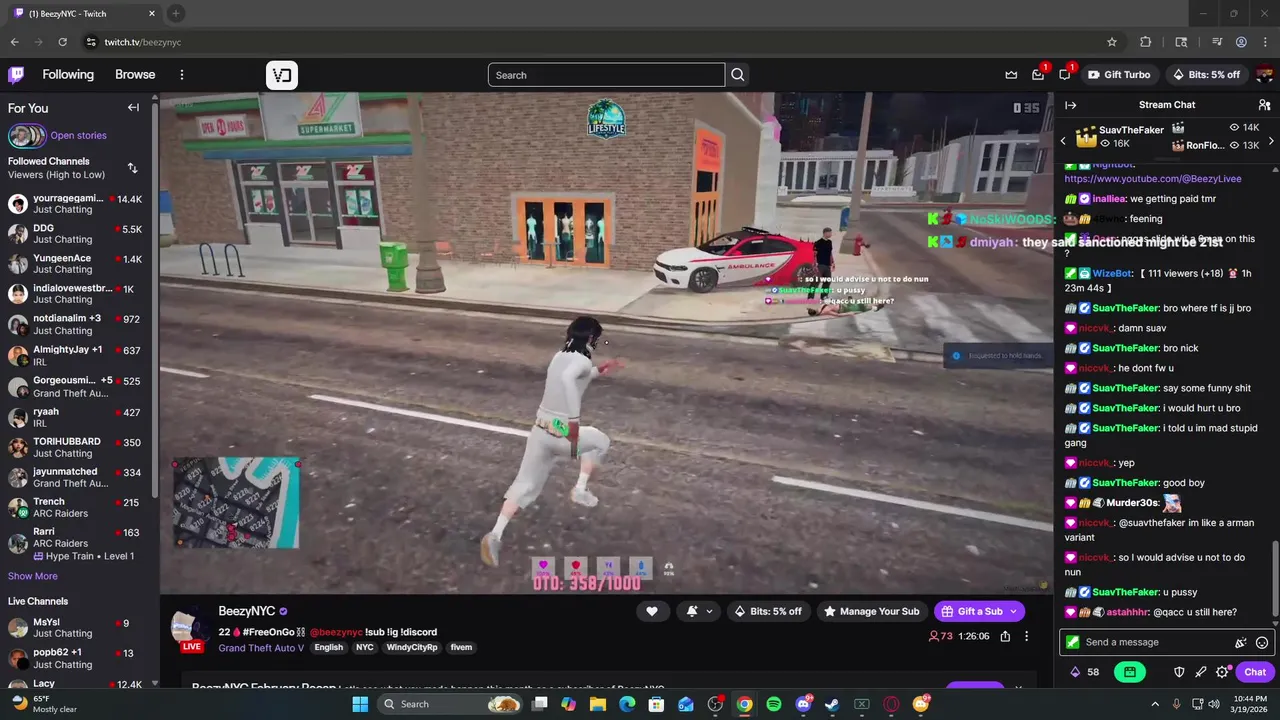Show previous gift leaderboard entry

click(x=1063, y=141)
